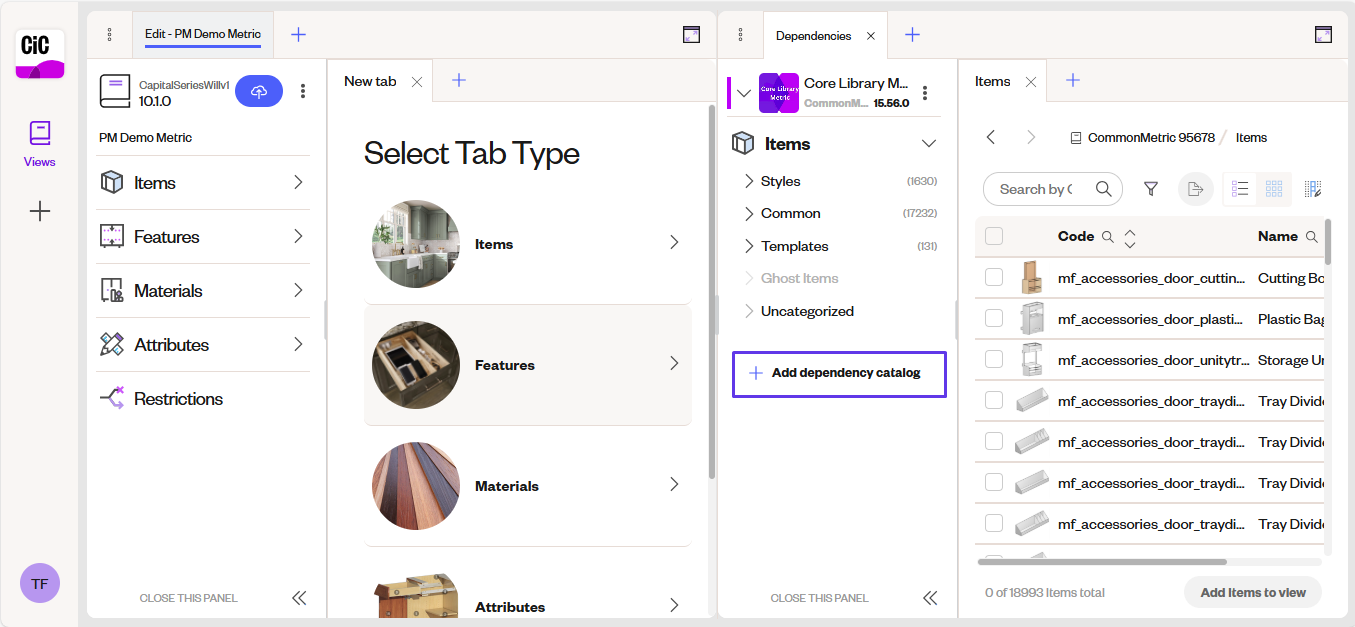Open the column editor icon

[x=1313, y=189]
